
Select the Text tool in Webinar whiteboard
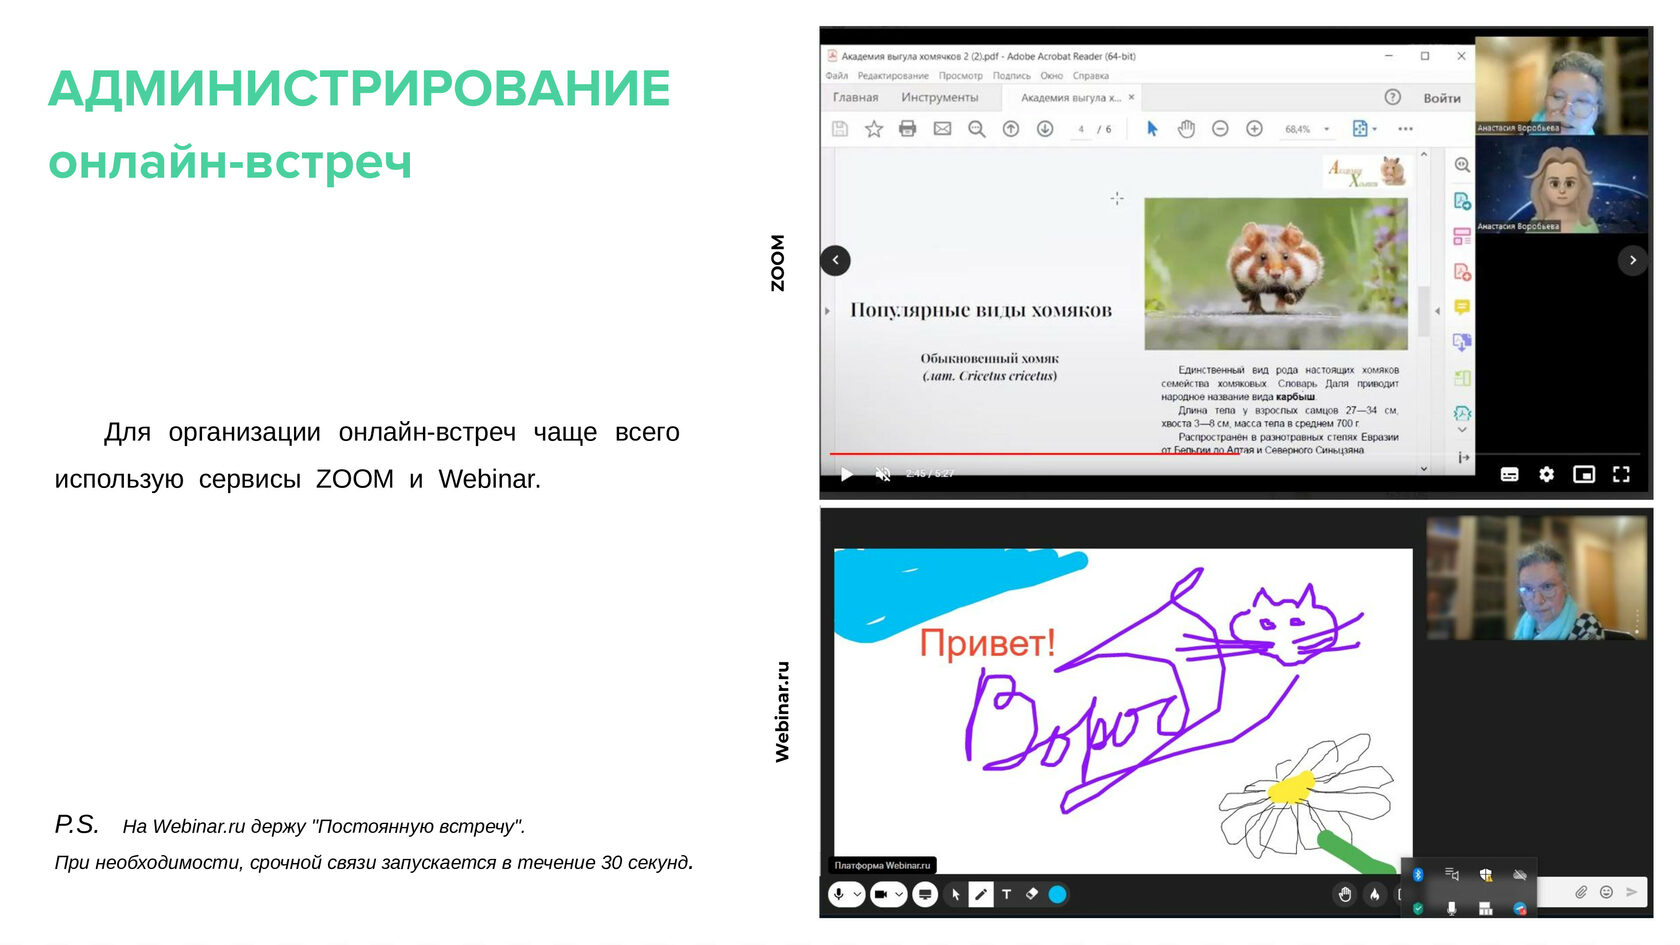pos(1006,894)
